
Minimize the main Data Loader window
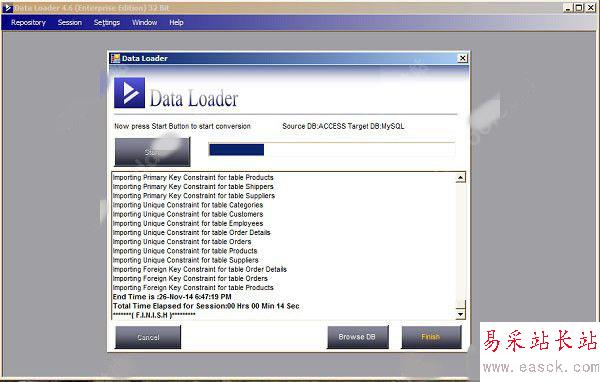568,8
